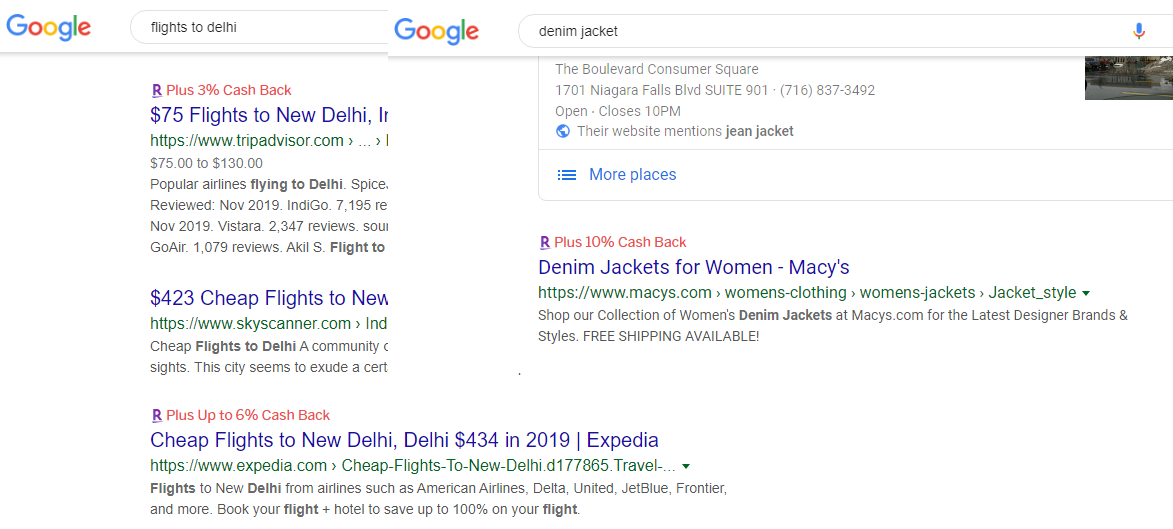The height and width of the screenshot is (529, 1173).
Task: Click the Google logo beside denim jacket search
Action: click(436, 31)
